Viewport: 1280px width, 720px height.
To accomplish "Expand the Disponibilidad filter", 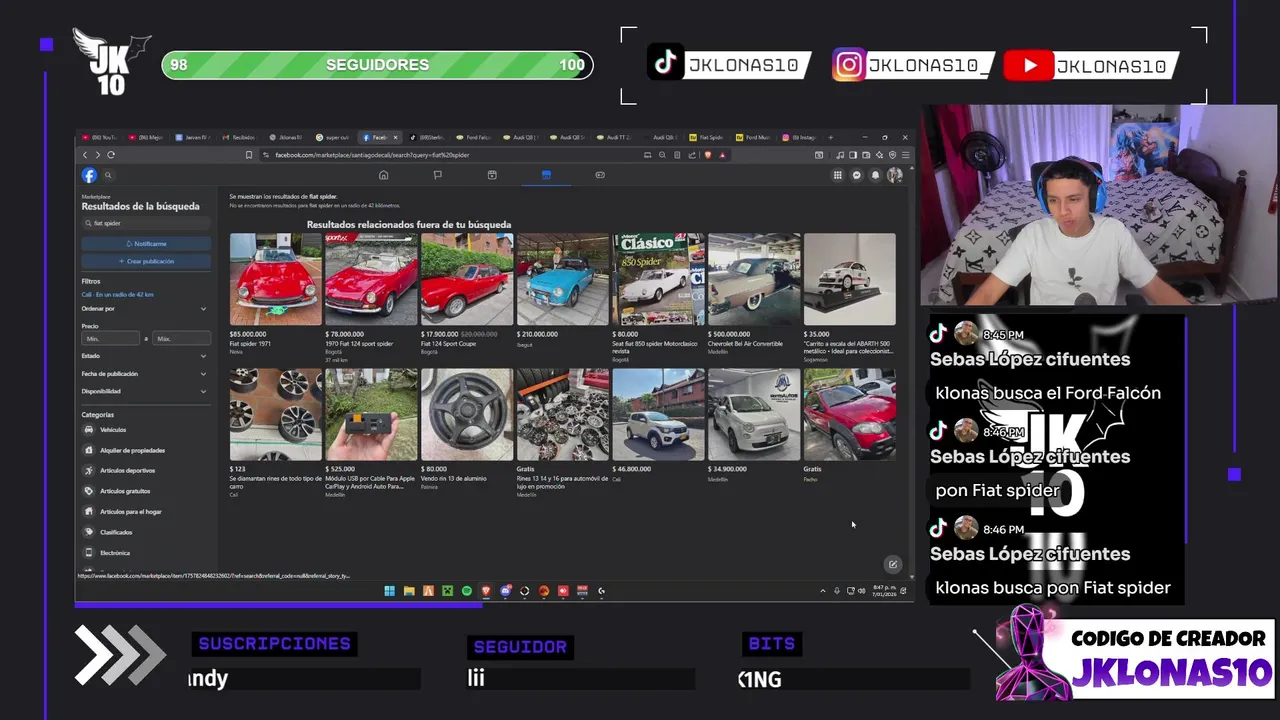I will 146,392.
